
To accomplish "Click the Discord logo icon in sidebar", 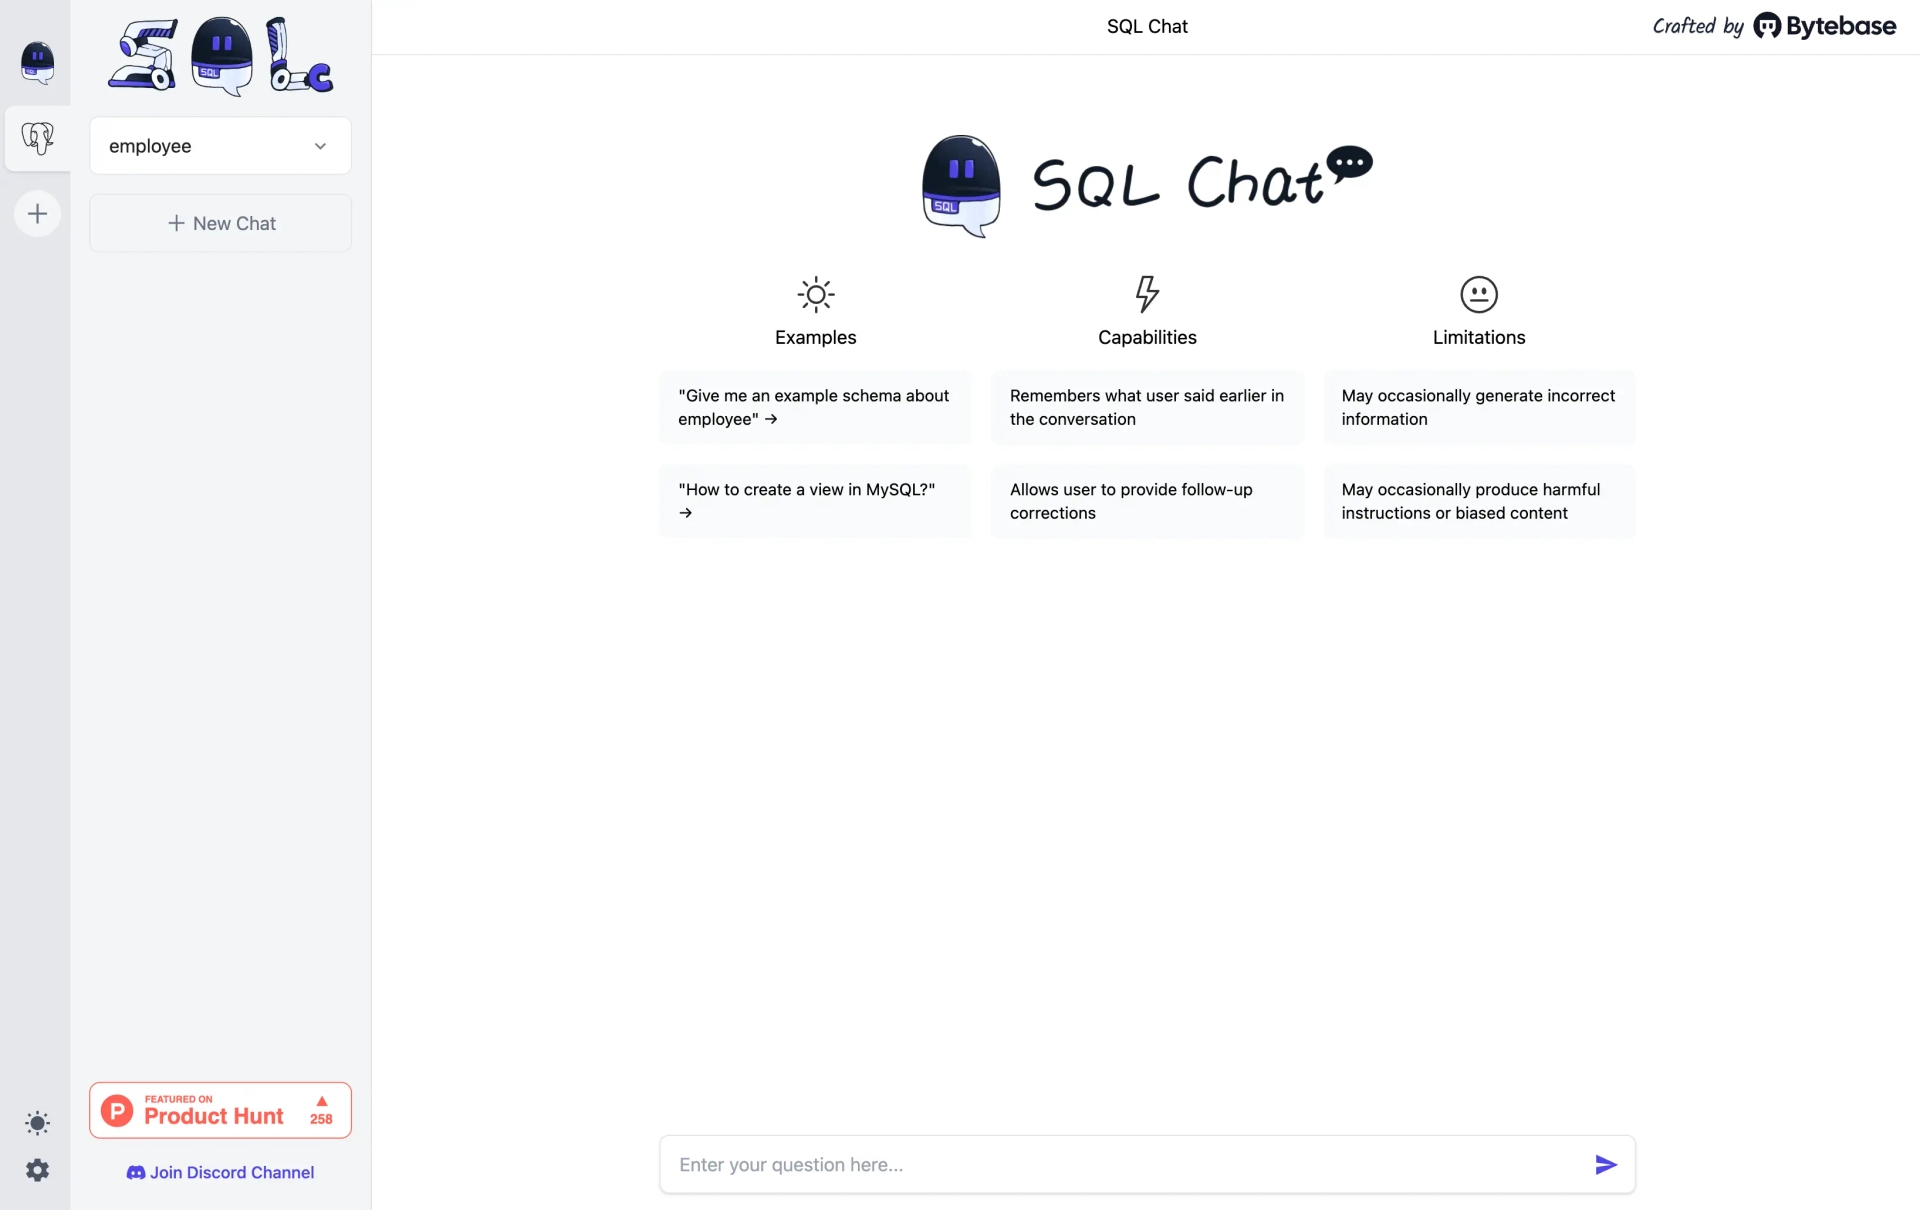I will (134, 1172).
